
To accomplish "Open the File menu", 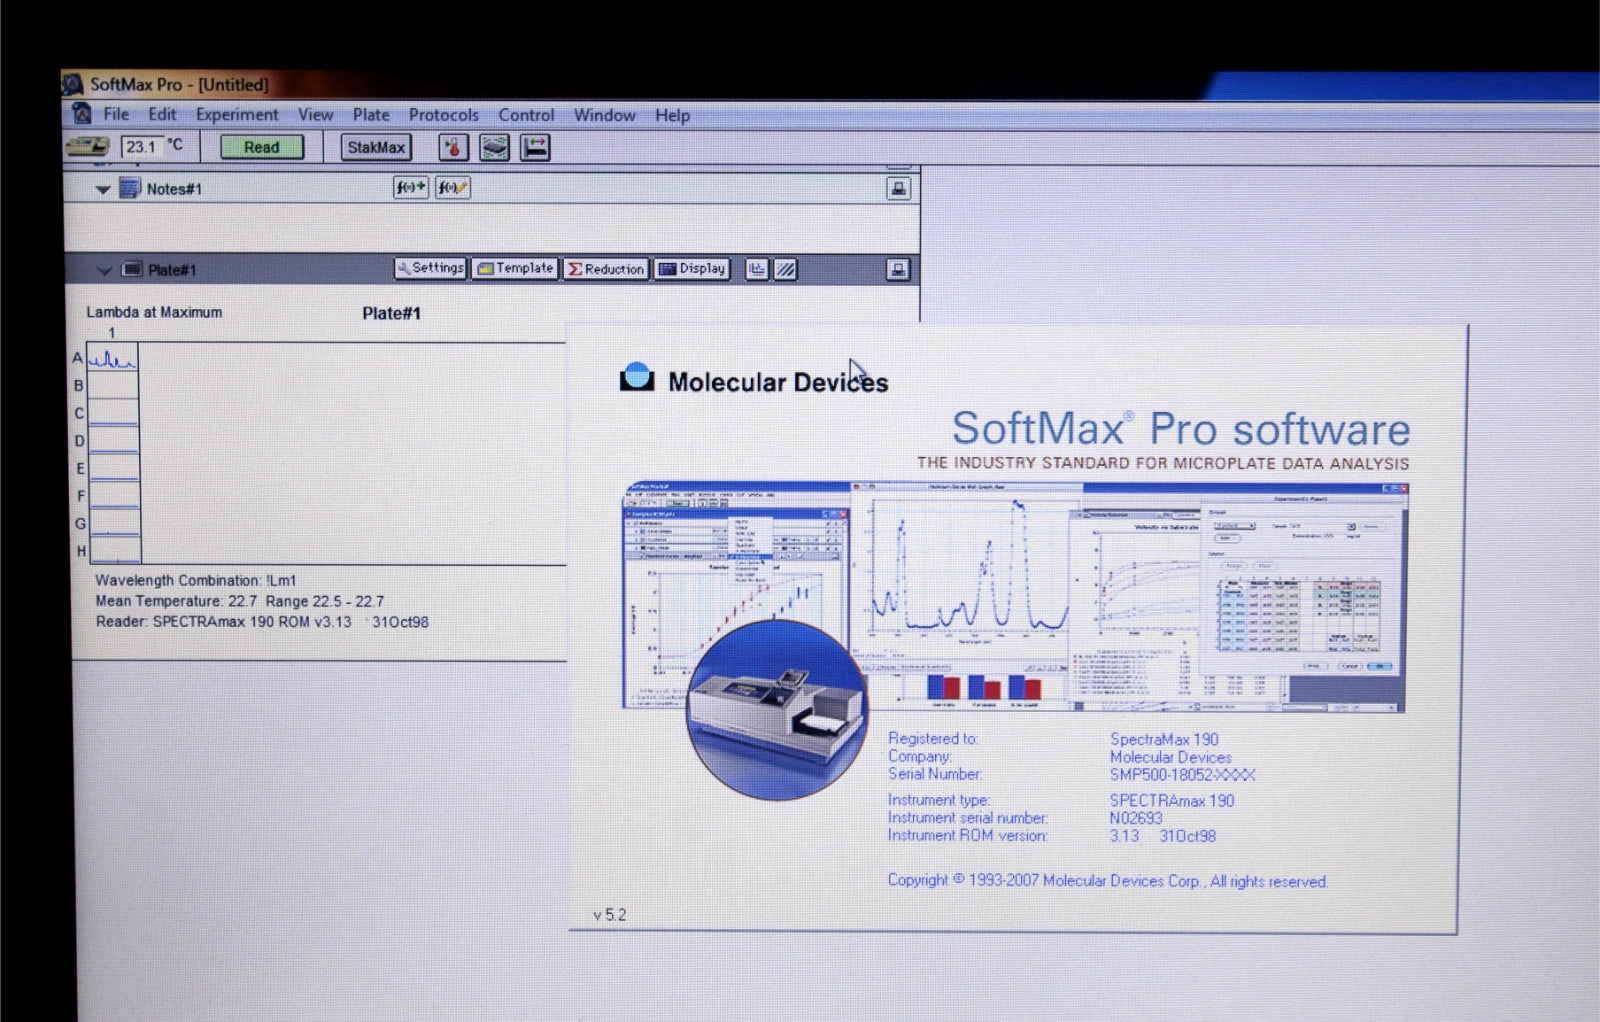I will (116, 114).
